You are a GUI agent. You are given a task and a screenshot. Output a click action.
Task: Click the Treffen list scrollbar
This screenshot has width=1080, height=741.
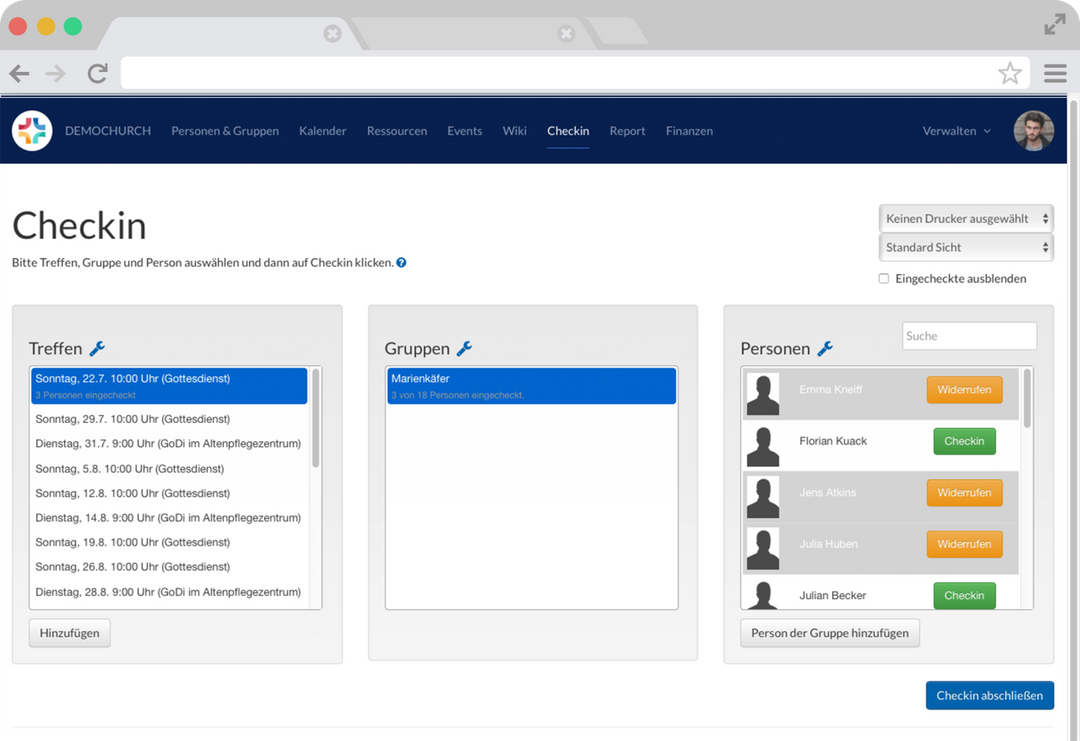316,418
